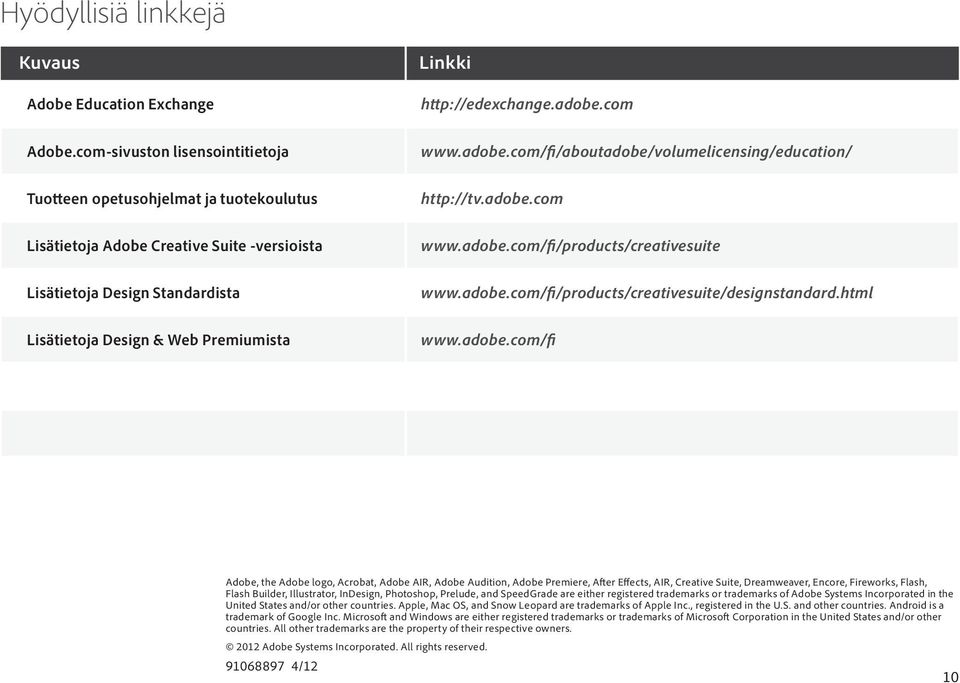Select the Lisätietoja Adobe Creative Suite -versioista label

point(174,245)
